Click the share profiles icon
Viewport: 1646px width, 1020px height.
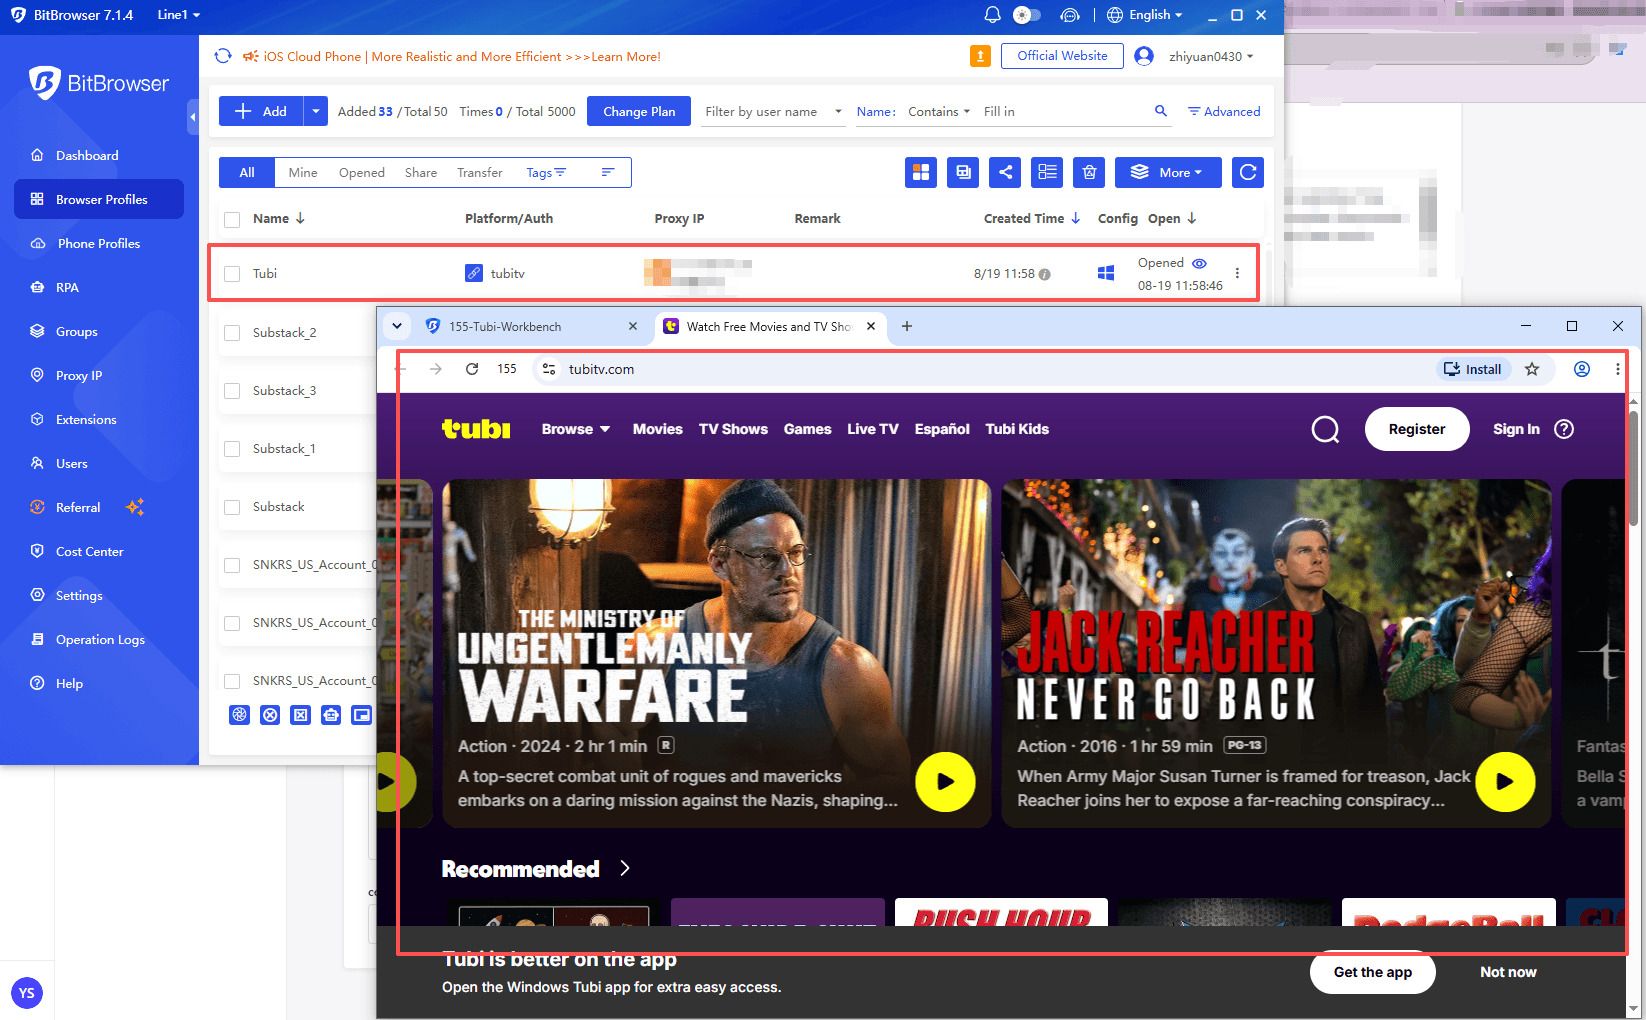pos(1005,172)
